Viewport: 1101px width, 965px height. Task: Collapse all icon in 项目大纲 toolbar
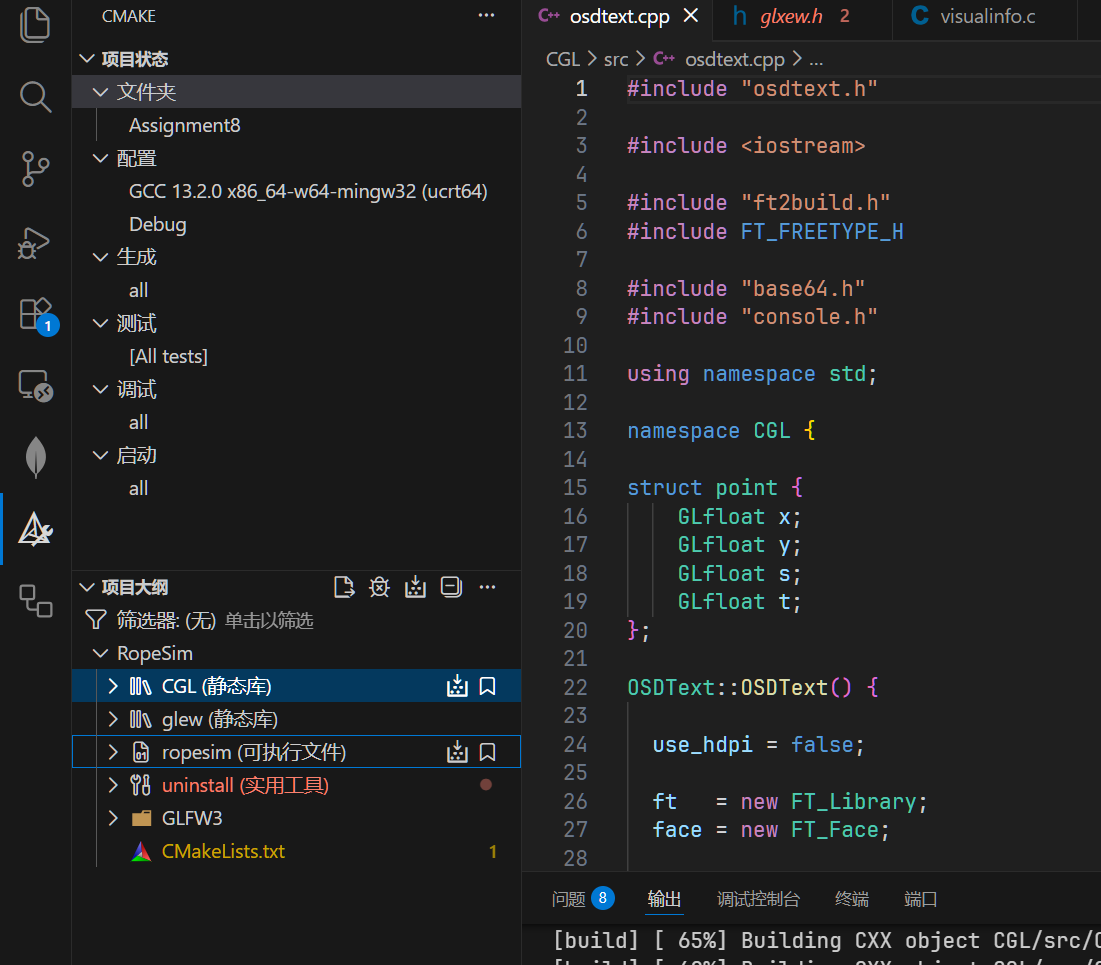pos(451,587)
